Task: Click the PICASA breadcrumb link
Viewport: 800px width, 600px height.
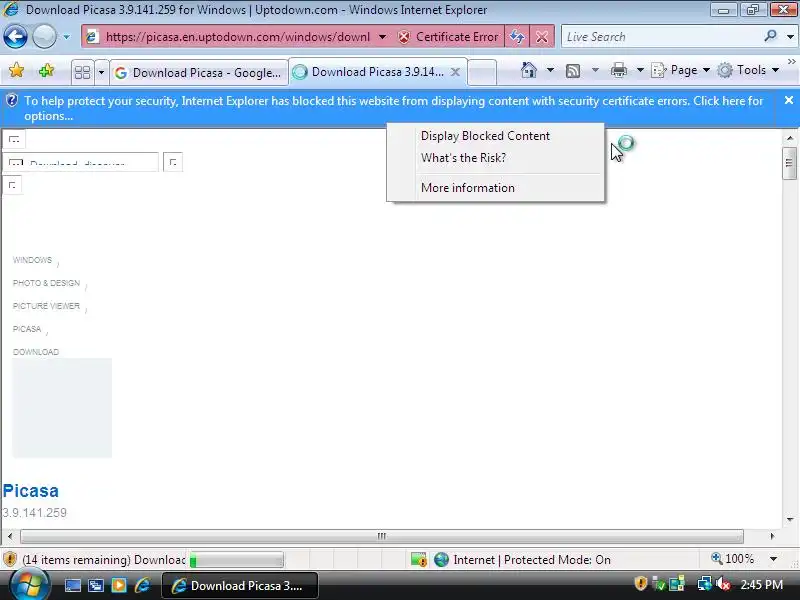Action: tap(27, 329)
